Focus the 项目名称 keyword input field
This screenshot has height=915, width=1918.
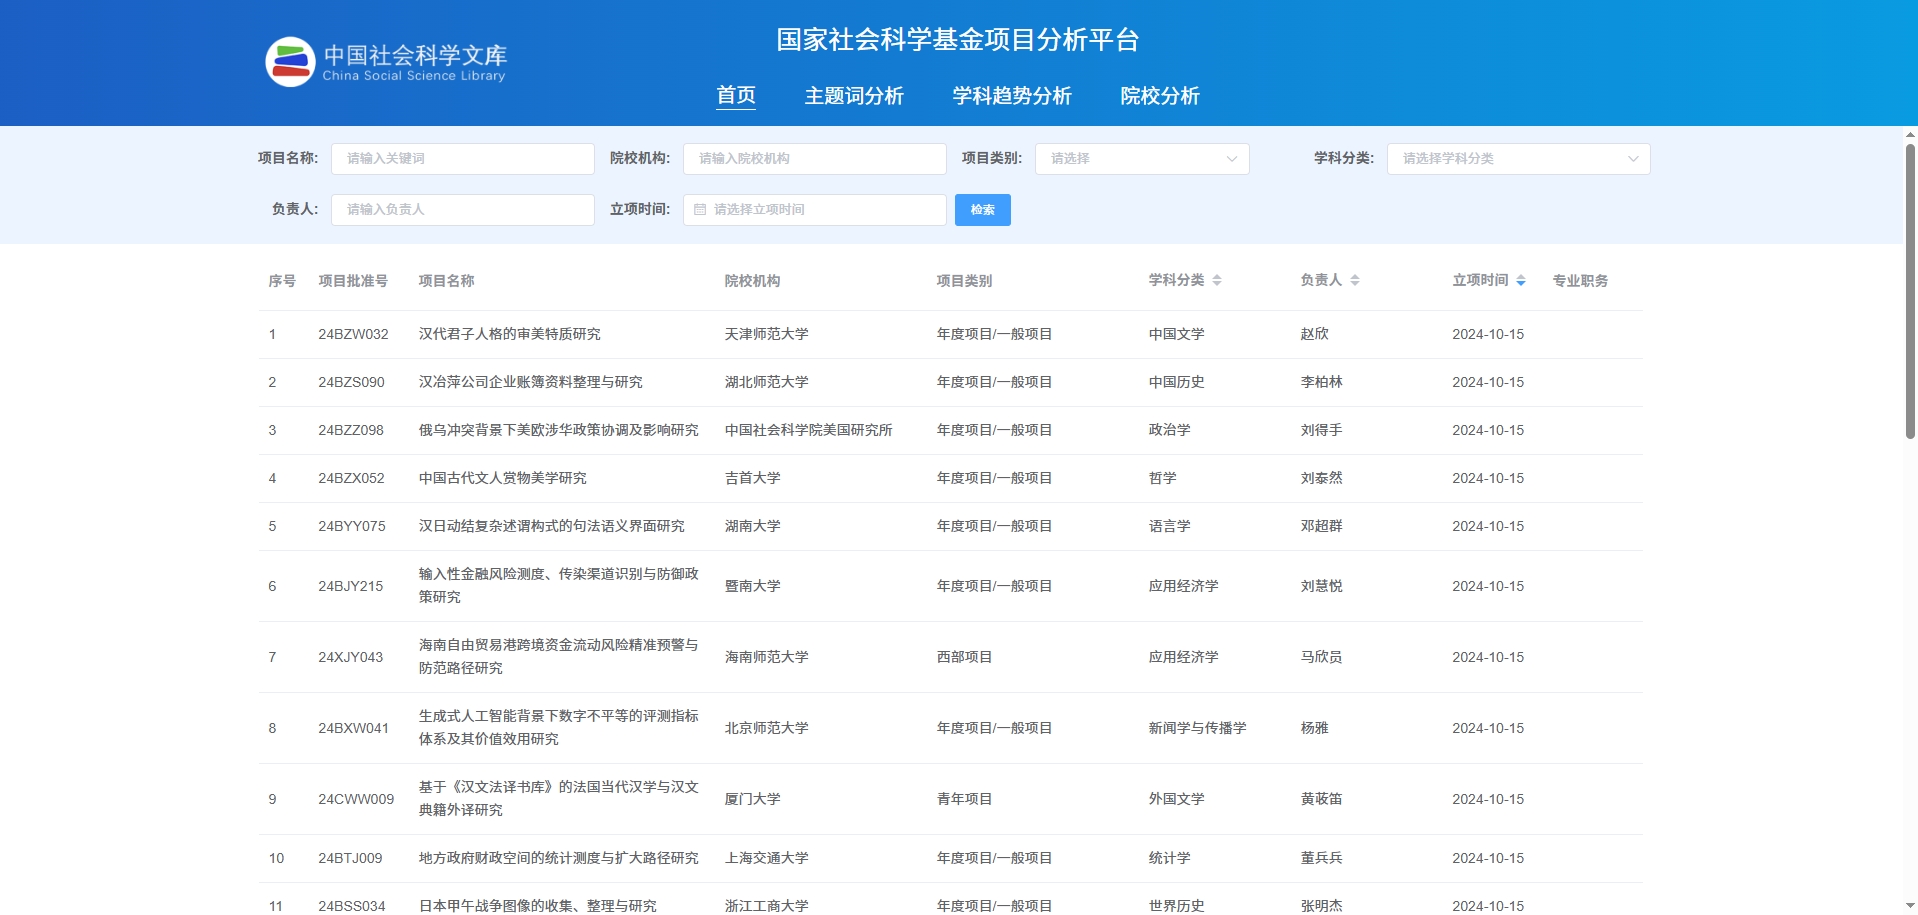pos(462,159)
